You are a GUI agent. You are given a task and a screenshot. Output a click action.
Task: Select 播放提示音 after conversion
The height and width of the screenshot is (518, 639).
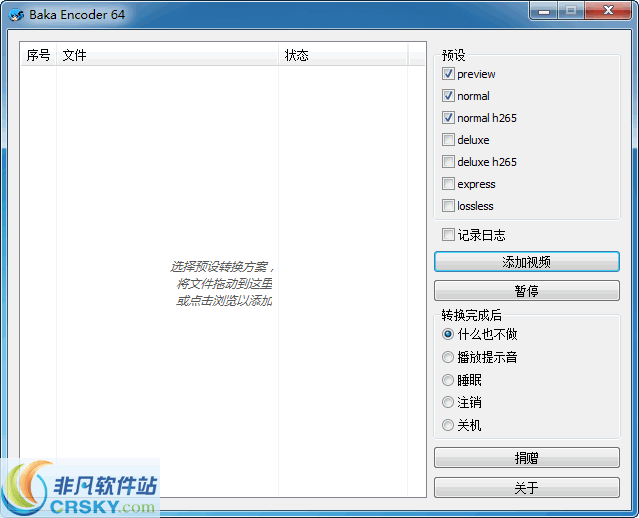tap(448, 357)
